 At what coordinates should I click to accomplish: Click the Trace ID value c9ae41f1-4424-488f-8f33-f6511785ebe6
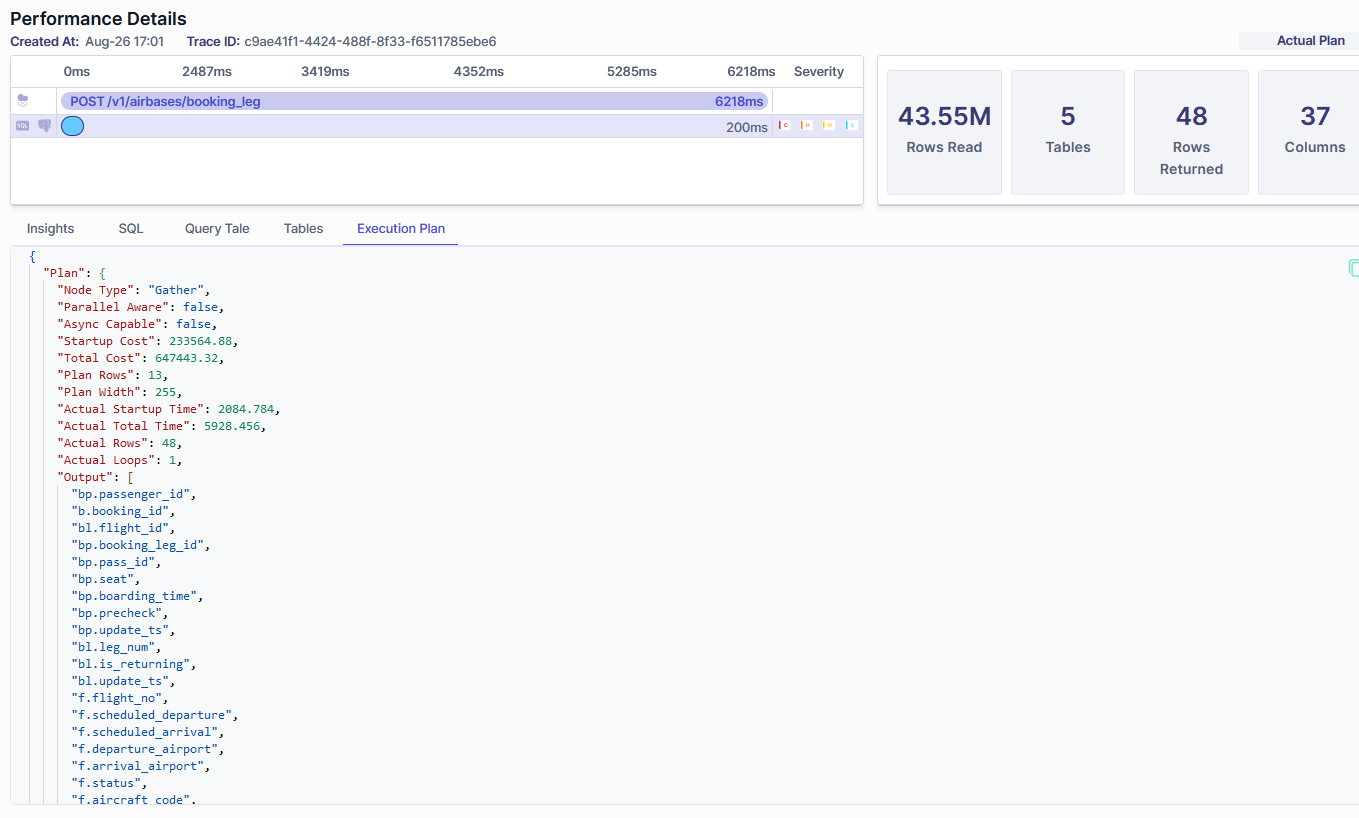point(370,41)
